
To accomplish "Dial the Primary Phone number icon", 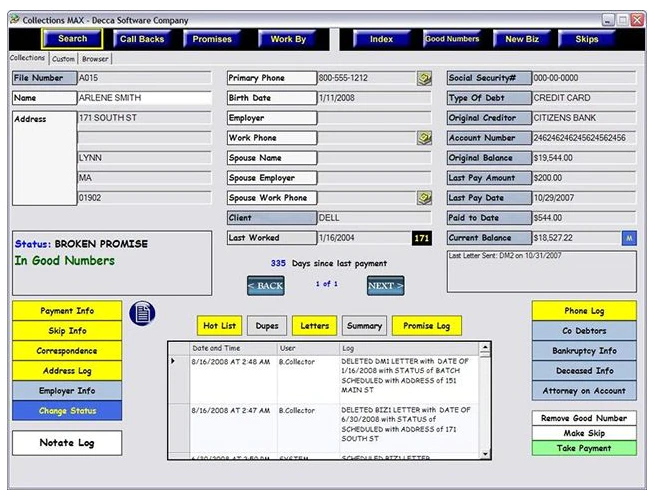I will pyautogui.click(x=424, y=78).
